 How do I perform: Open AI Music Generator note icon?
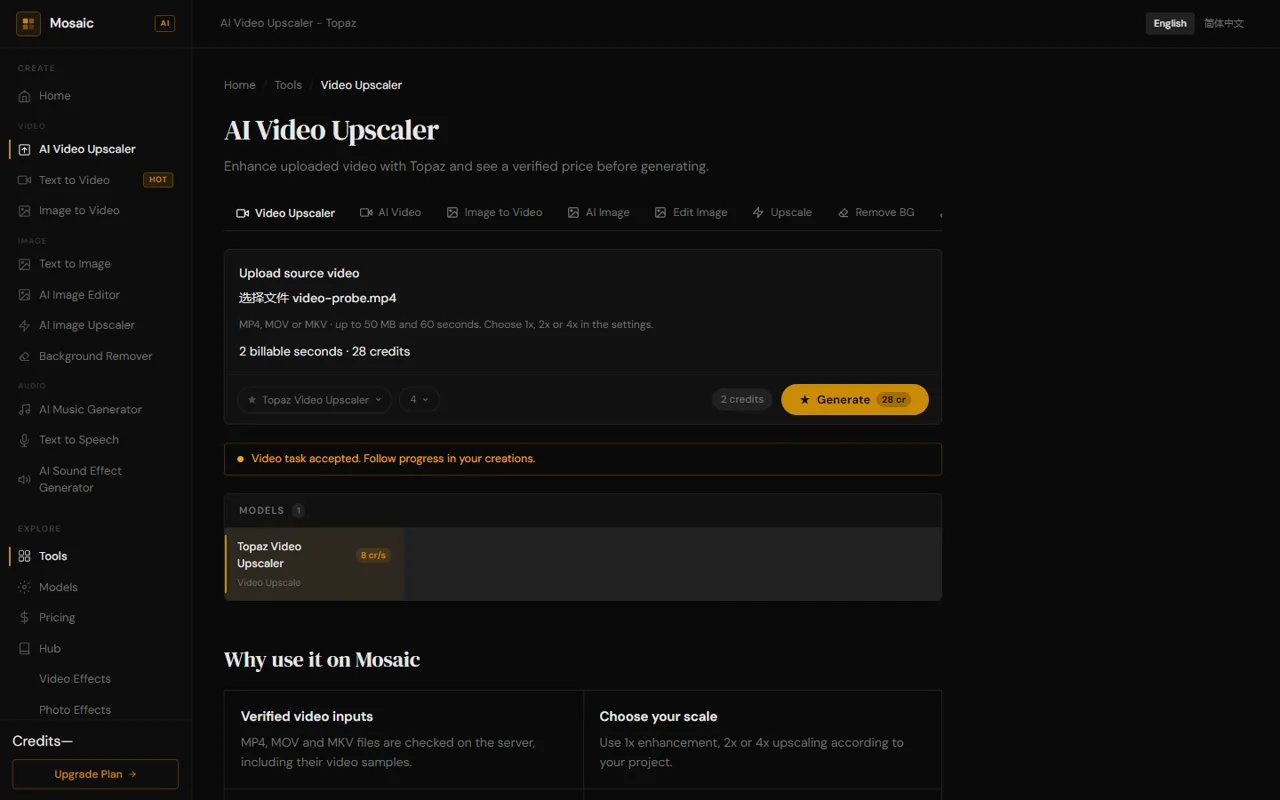pyautogui.click(x=25, y=409)
